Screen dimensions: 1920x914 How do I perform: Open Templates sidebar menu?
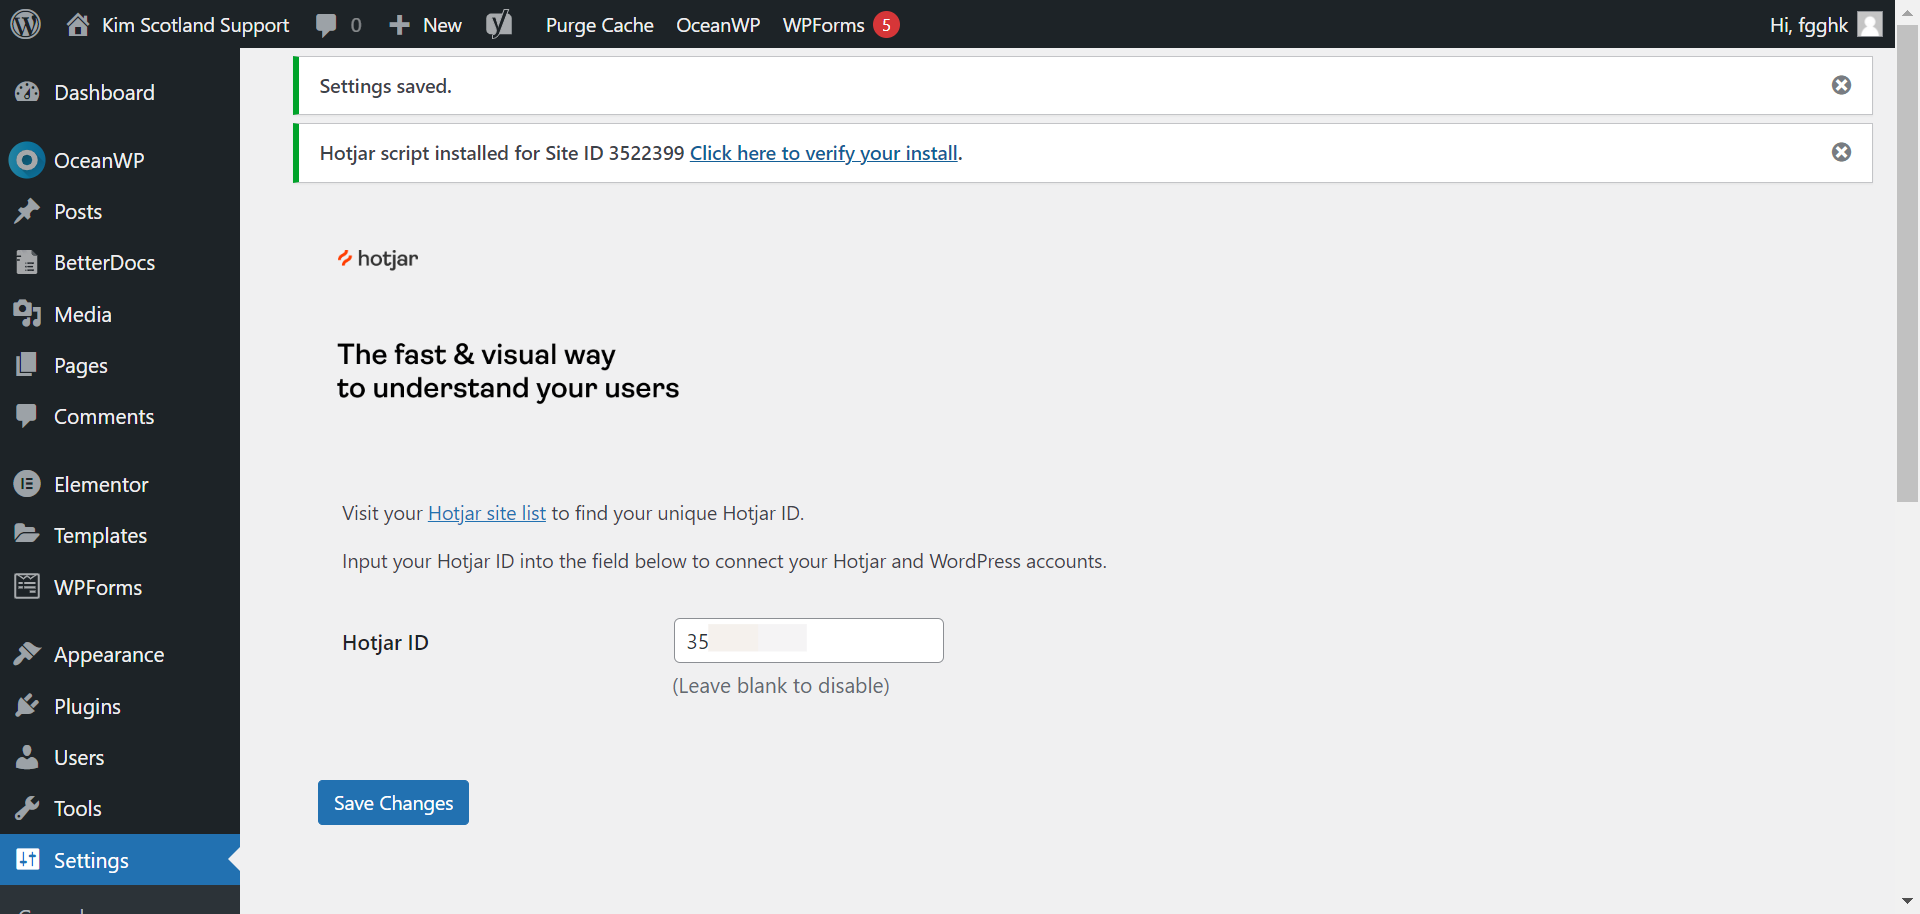120,535
